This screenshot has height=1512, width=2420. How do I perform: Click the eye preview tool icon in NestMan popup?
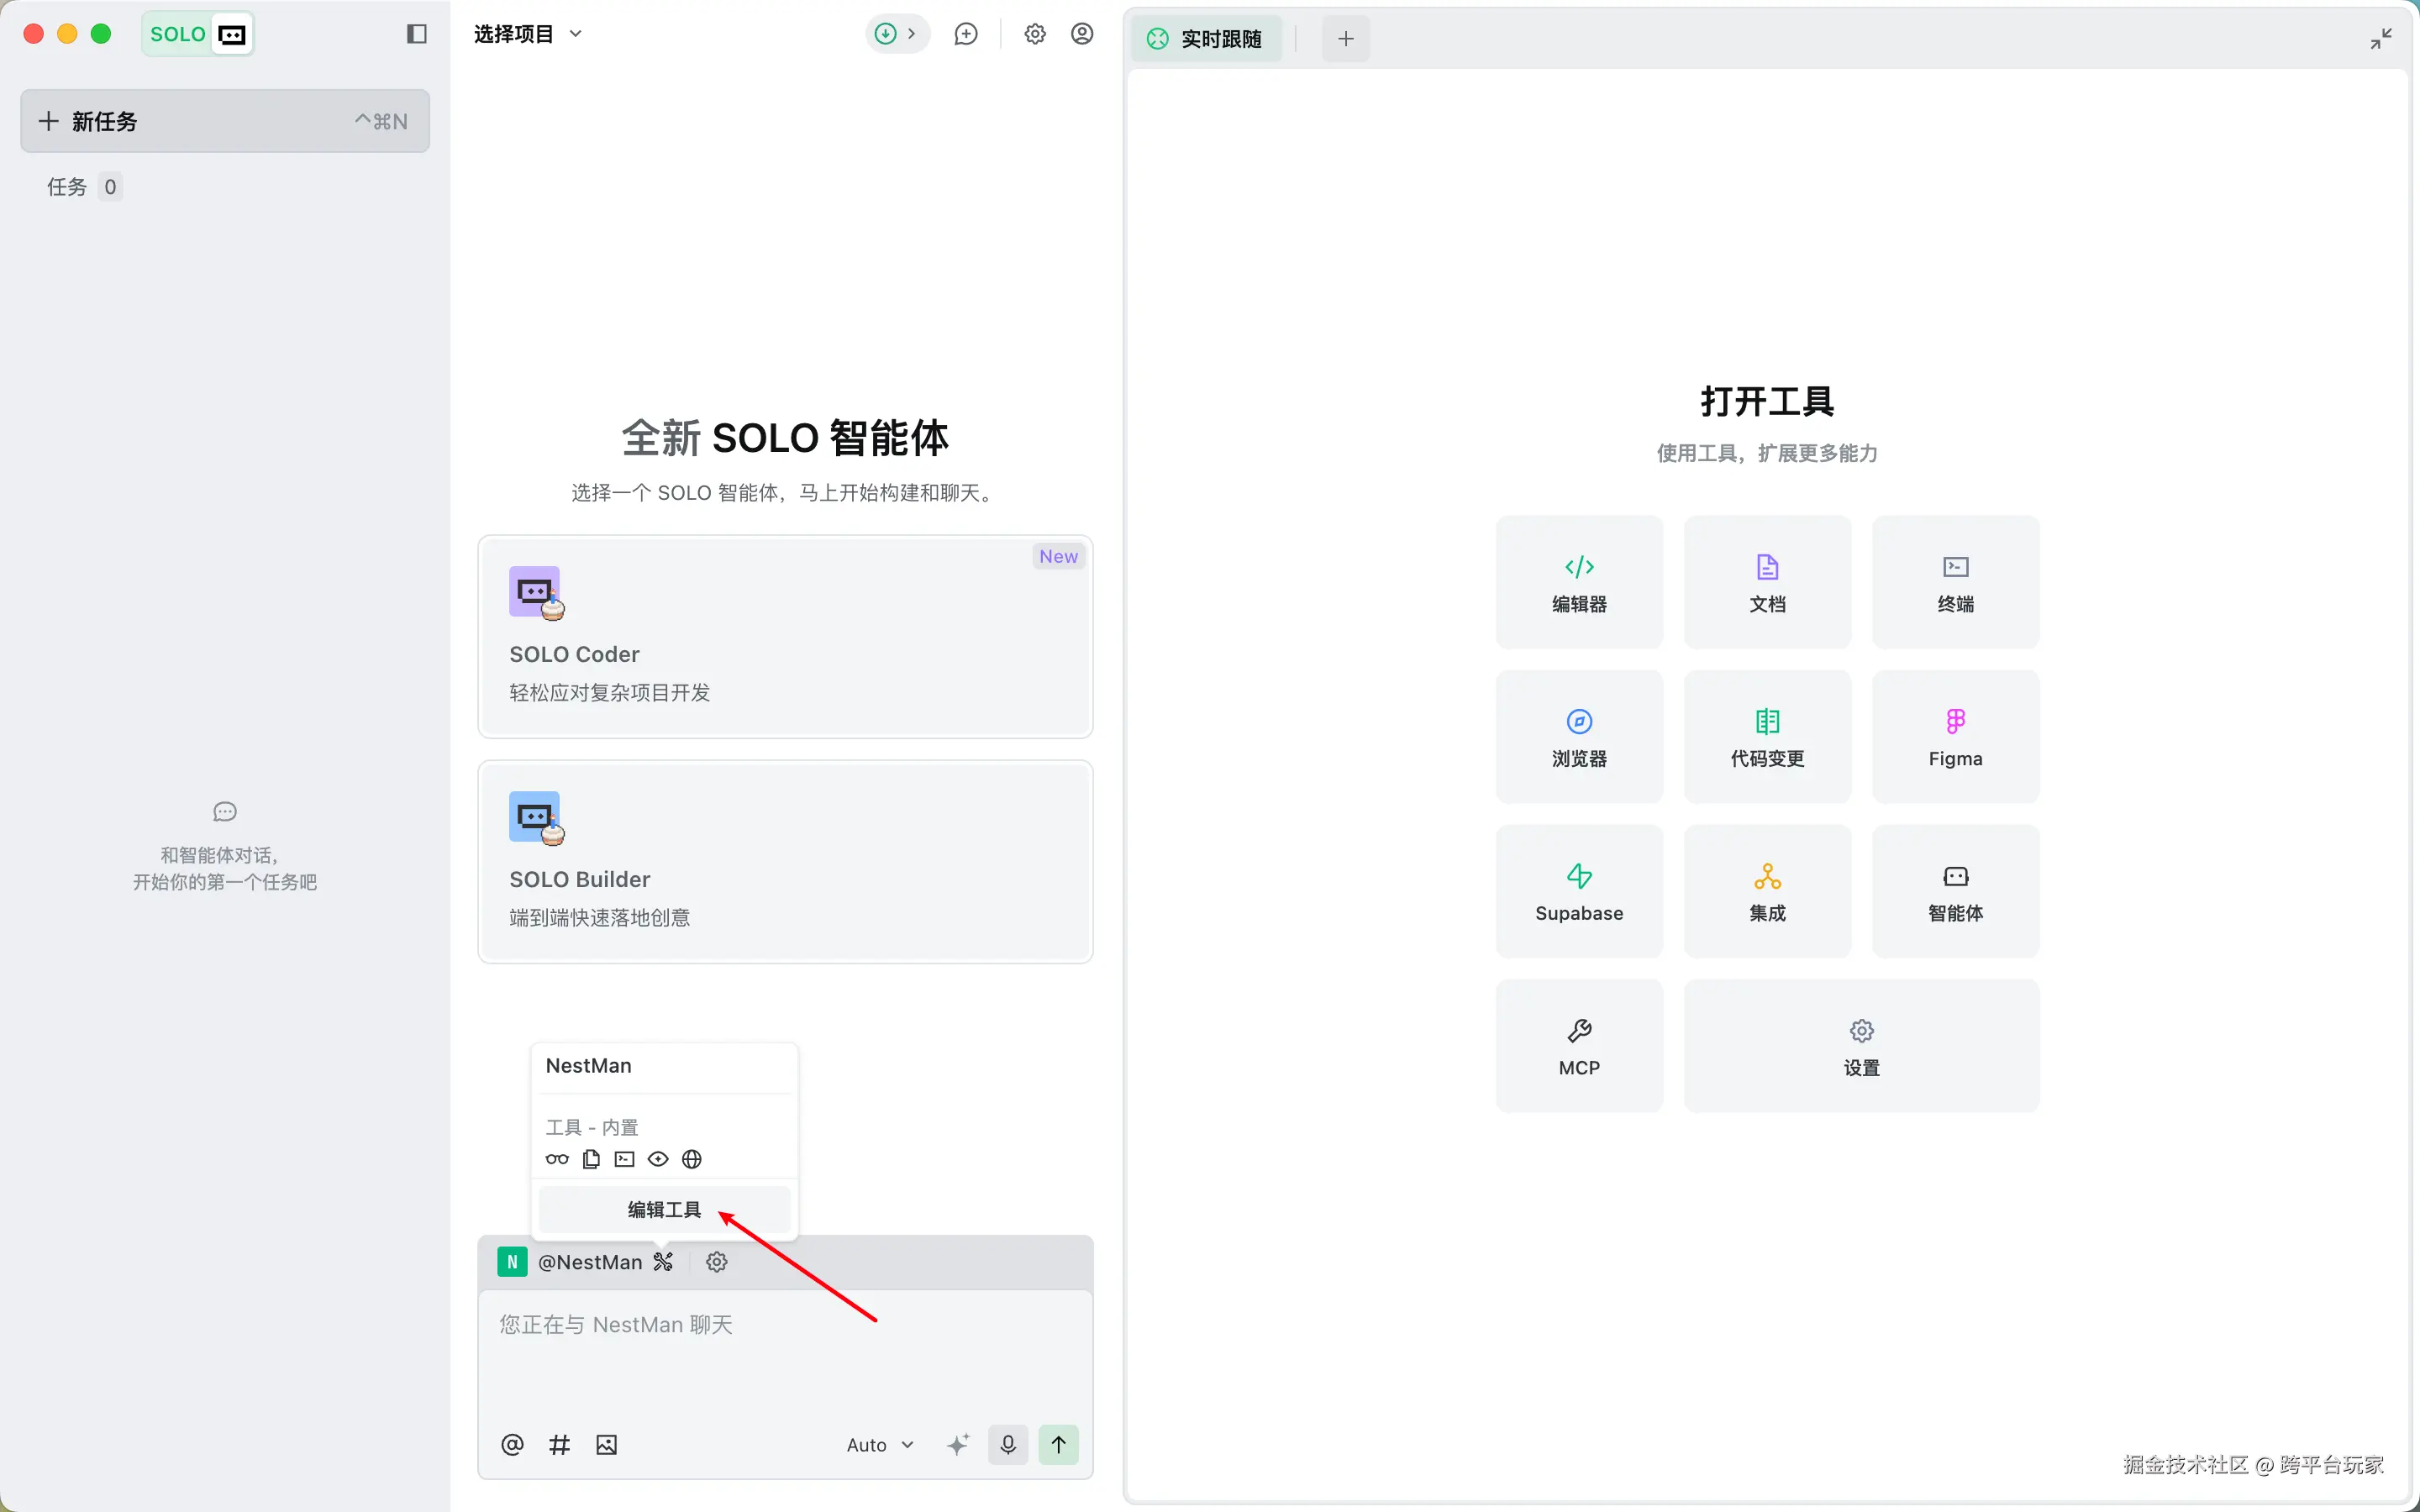click(x=658, y=1159)
